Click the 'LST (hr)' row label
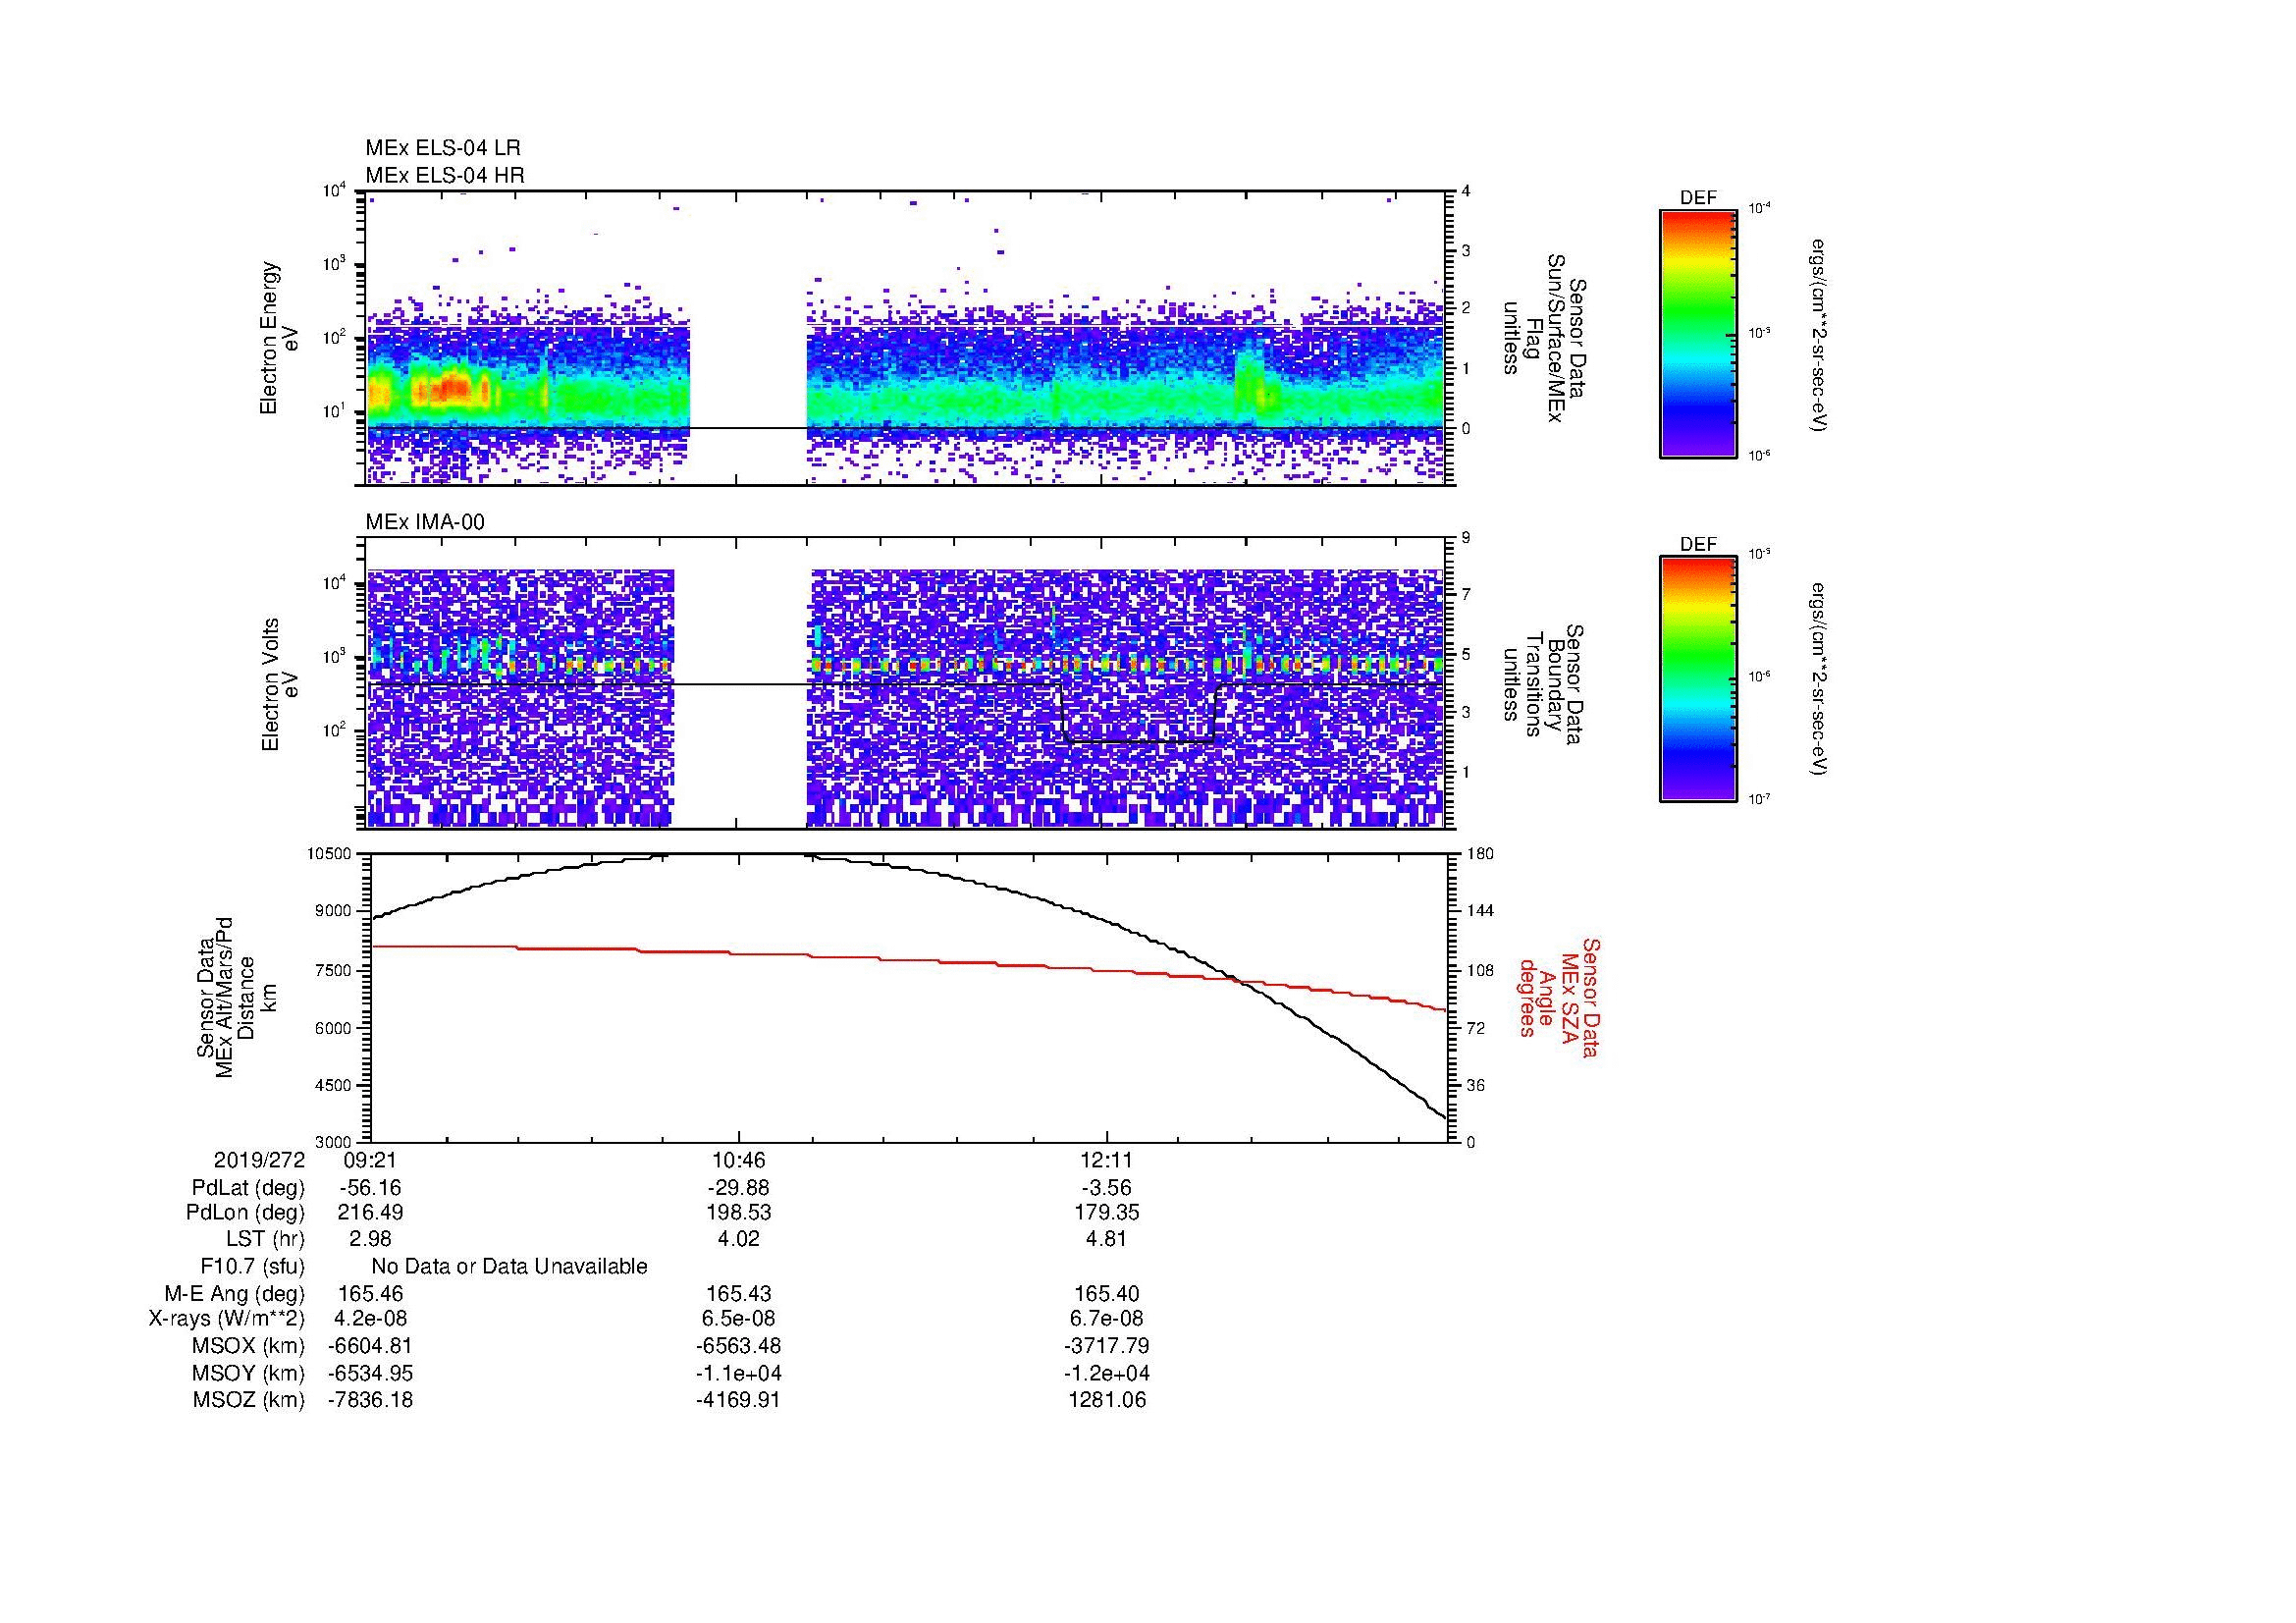This screenshot has width=2296, height=1623. 265,1239
